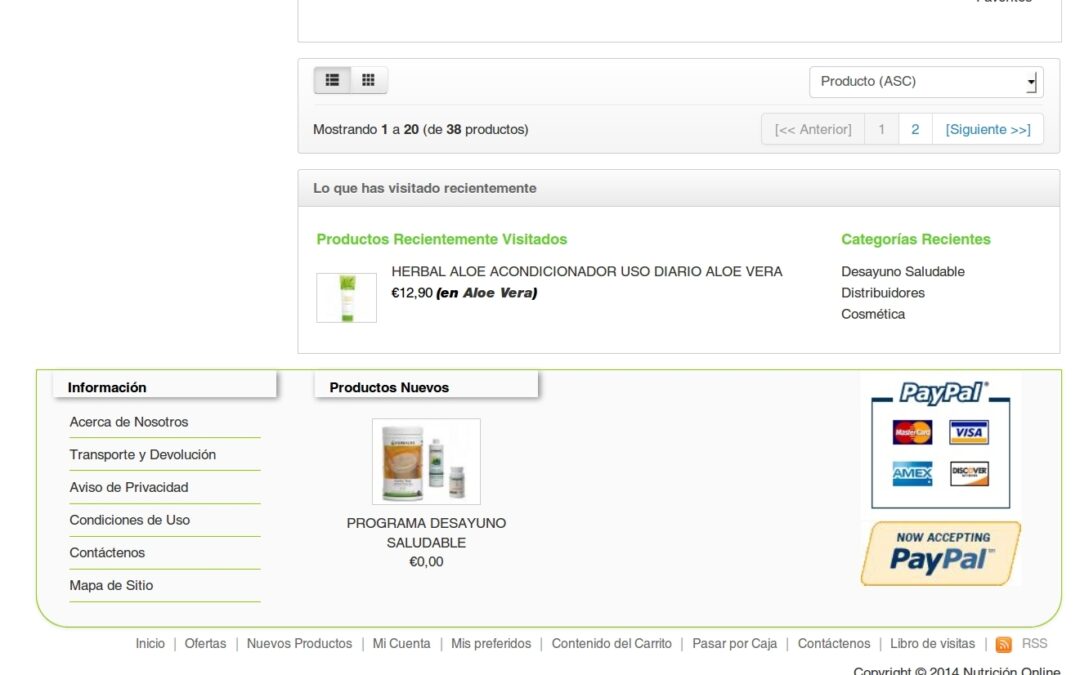This screenshot has height=675, width=1080.
Task: Open PROGRAMA DESAYUNO SALUDABLE product link
Action: [x=426, y=532]
